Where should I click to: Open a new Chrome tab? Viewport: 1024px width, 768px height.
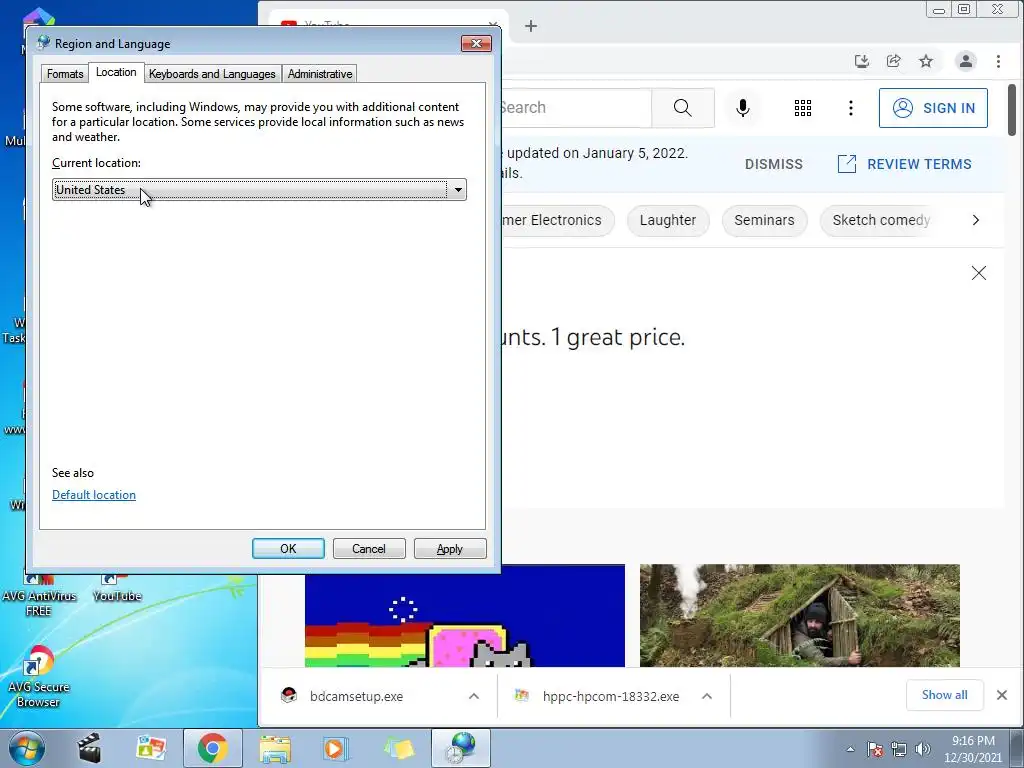click(x=531, y=26)
